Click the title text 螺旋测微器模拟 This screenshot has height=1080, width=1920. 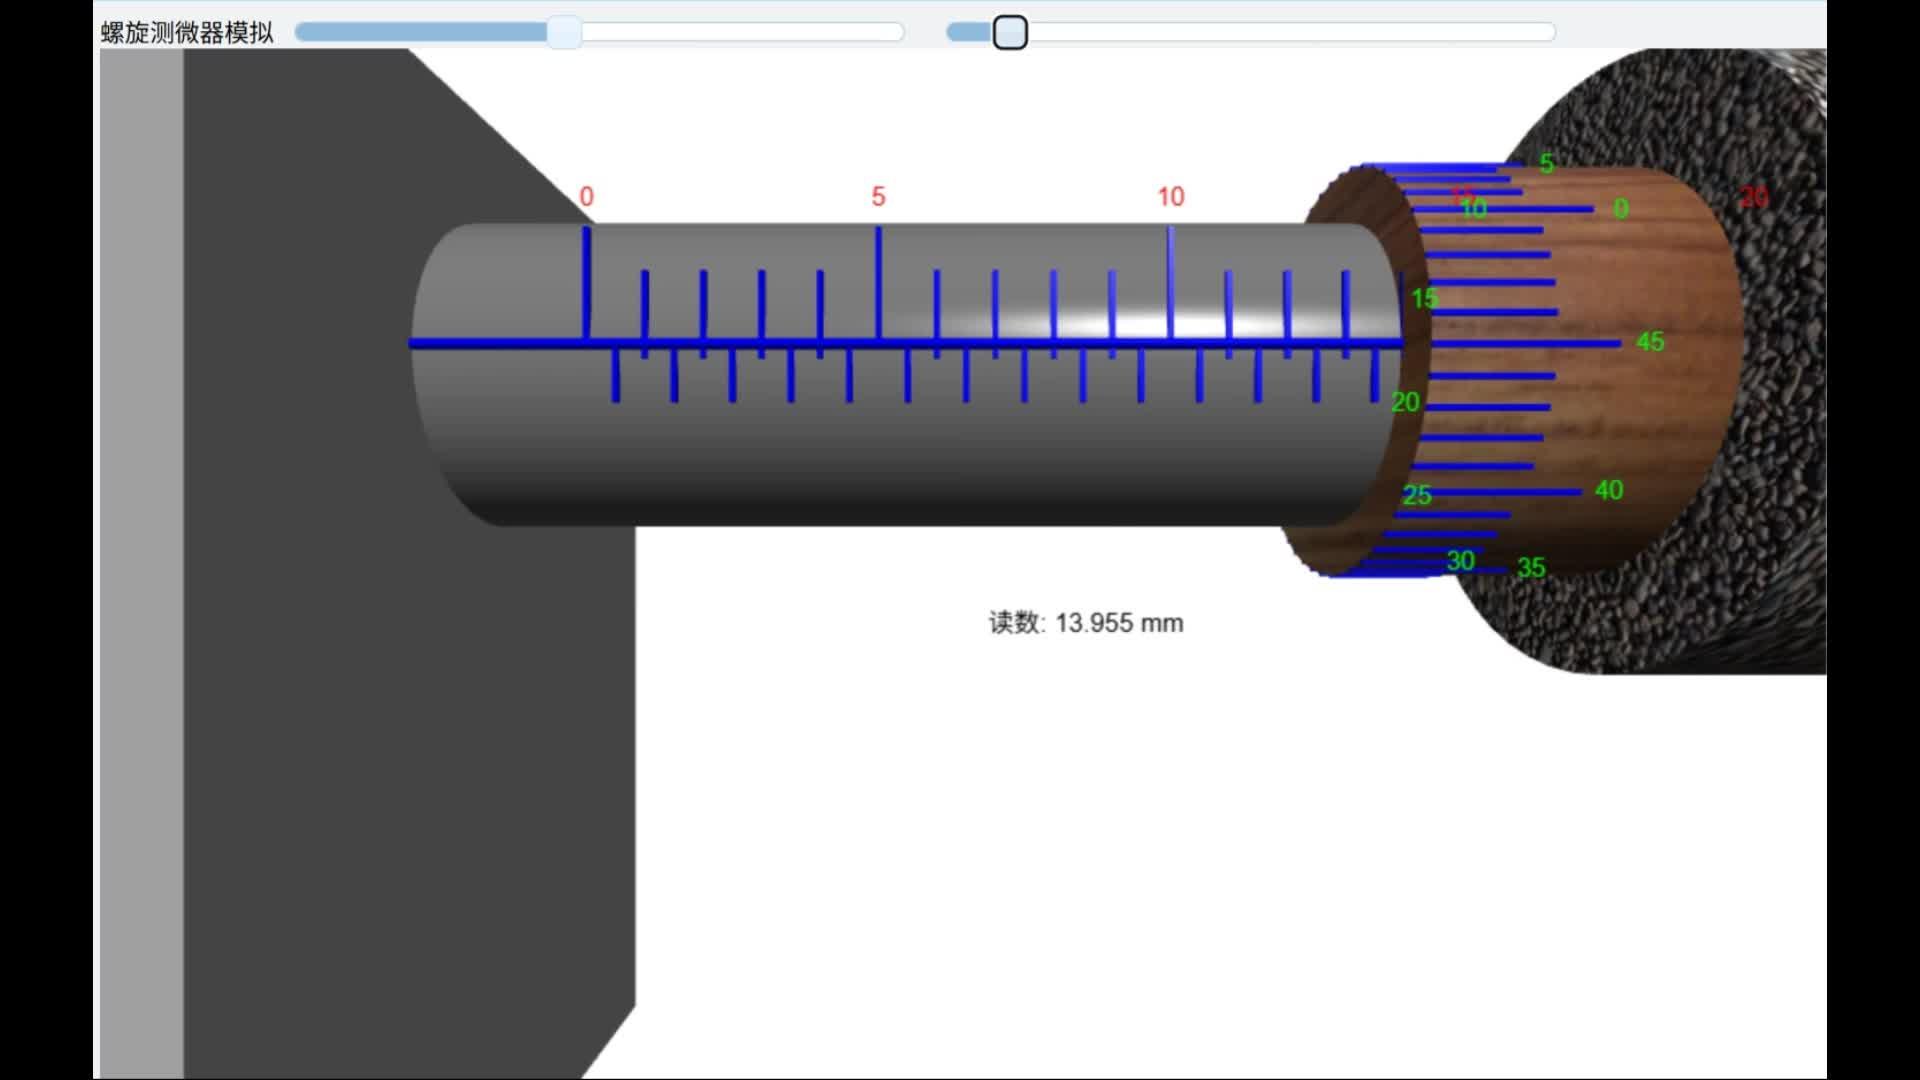point(187,33)
